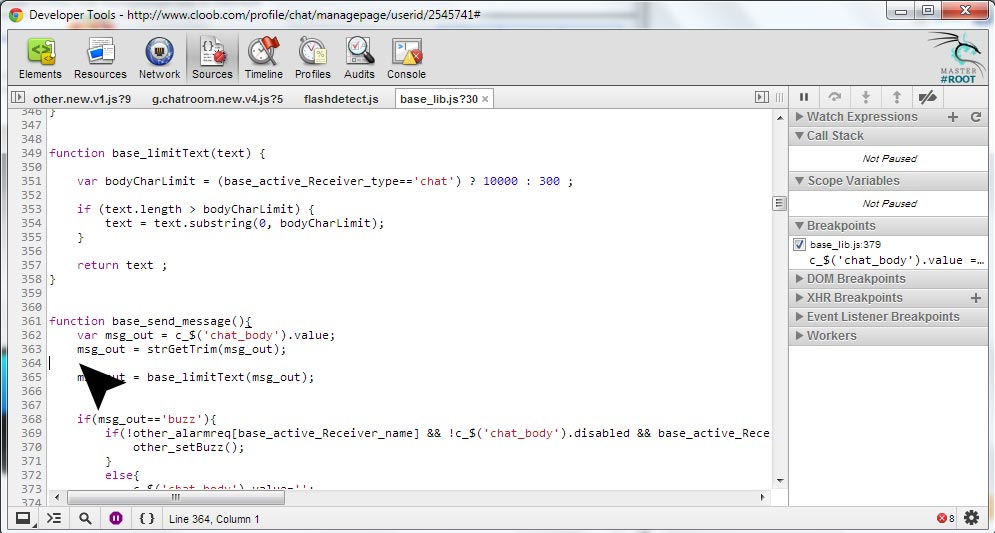Click the error count indicator

coord(945,518)
